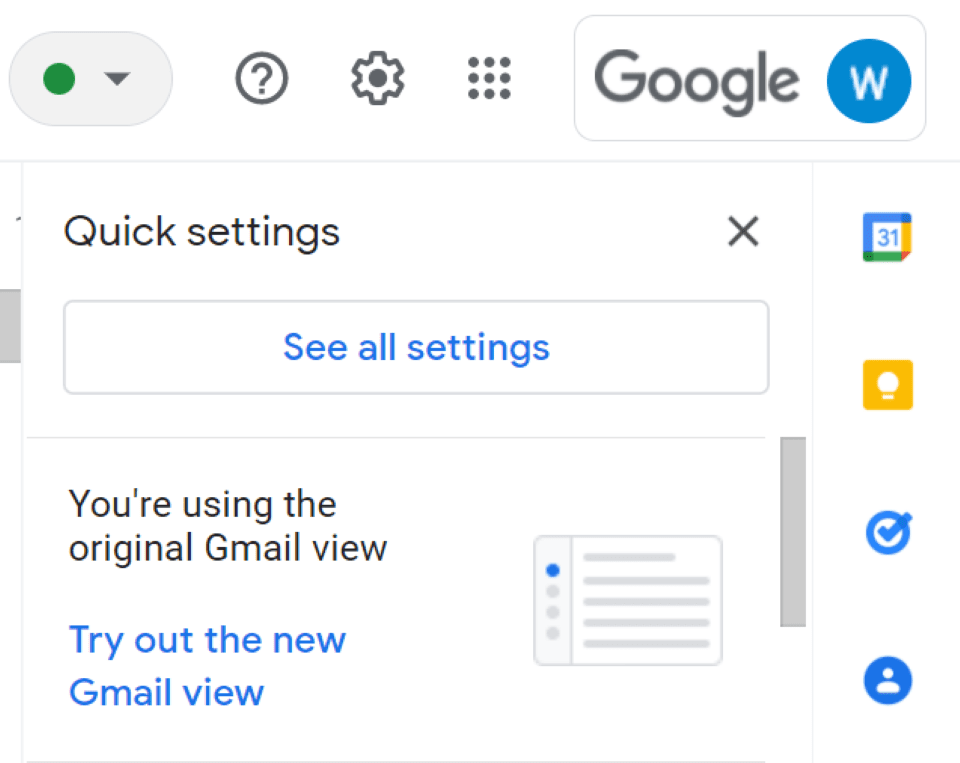The width and height of the screenshot is (960, 763).
Task: Click the settings gear icon
Action: point(376,78)
